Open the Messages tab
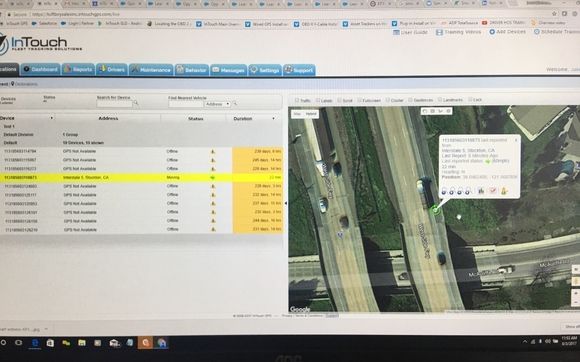This screenshot has width=580, height=362. pyautogui.click(x=228, y=70)
